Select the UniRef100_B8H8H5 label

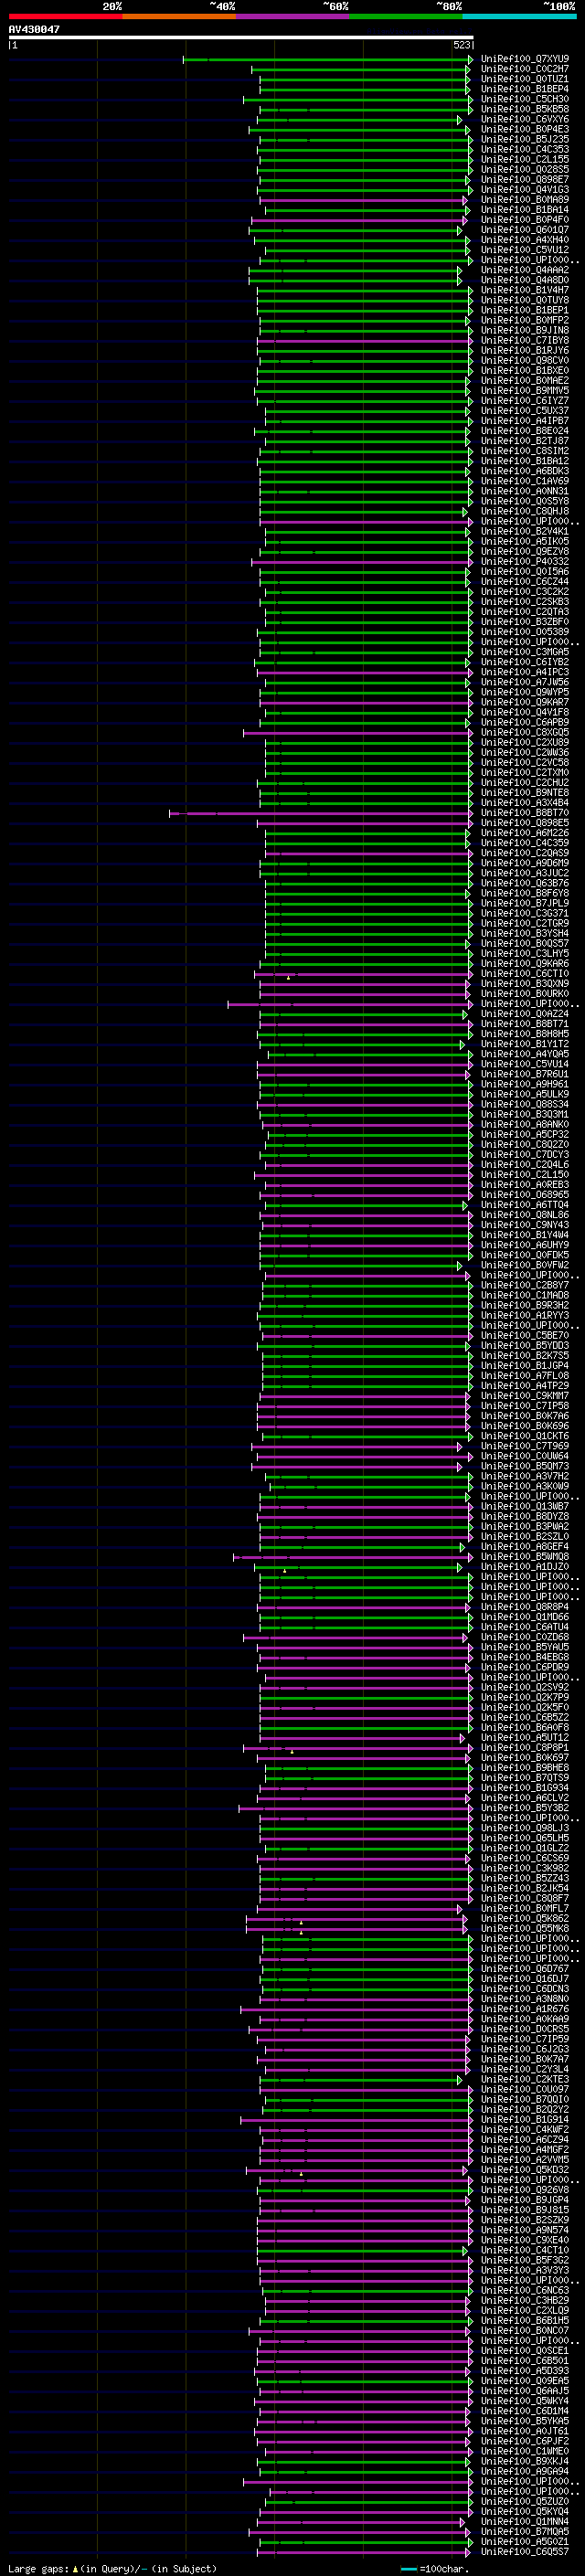pyautogui.click(x=524, y=1034)
